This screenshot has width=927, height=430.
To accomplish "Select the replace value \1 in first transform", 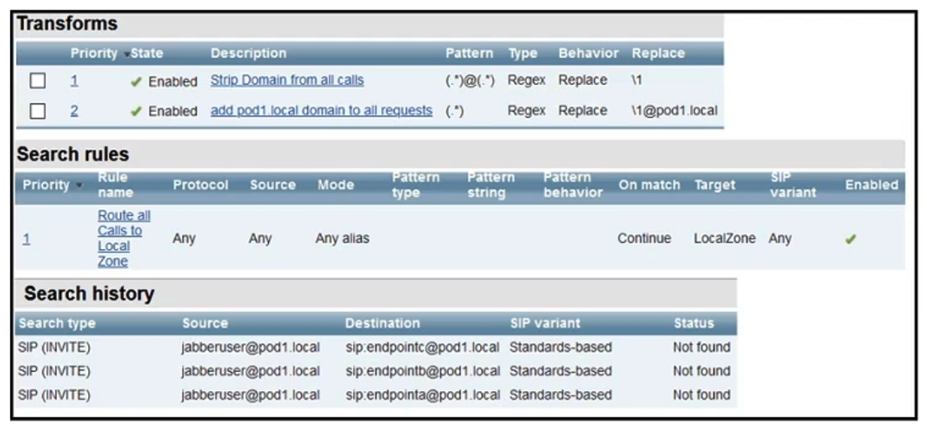I will click(x=637, y=80).
